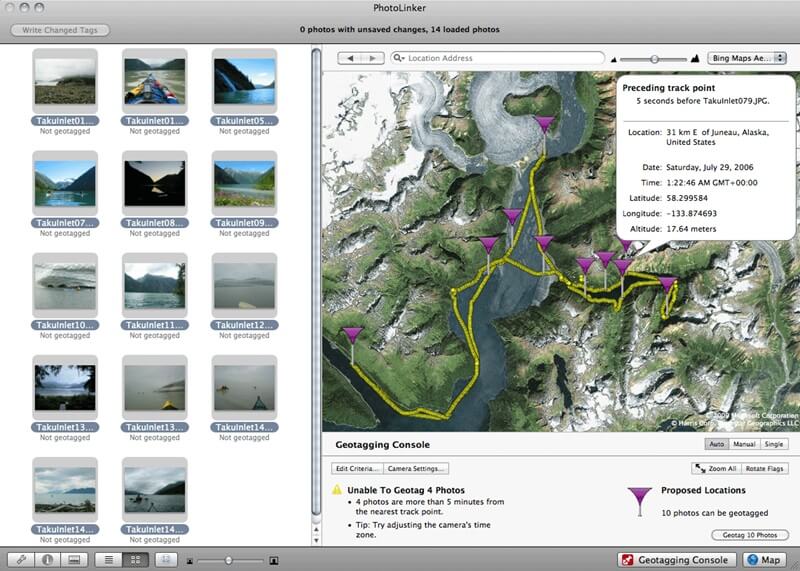Click the topmost purple flag on map

pos(543,124)
